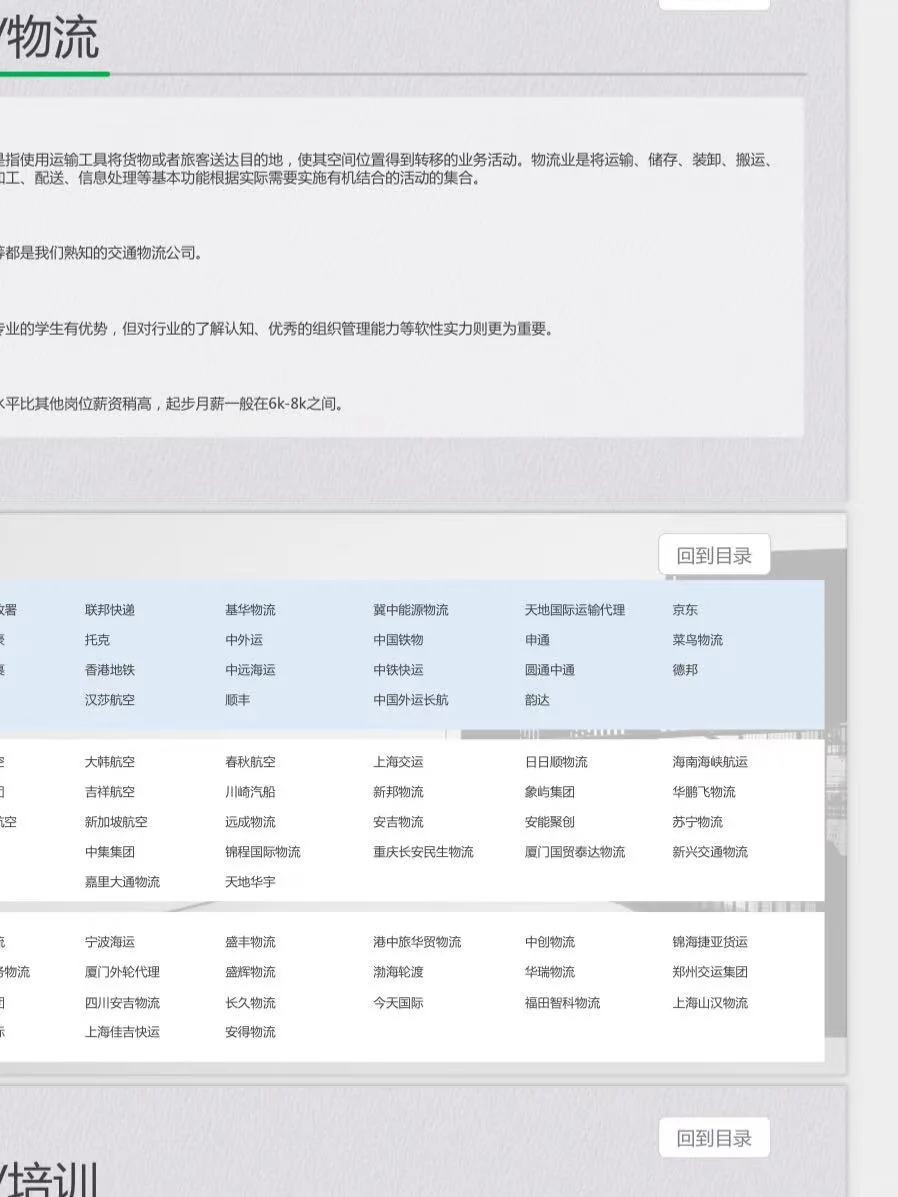Viewport: 898px width, 1197px height.
Task: Open 天地国际运输代理
Action: pyautogui.click(x=575, y=609)
